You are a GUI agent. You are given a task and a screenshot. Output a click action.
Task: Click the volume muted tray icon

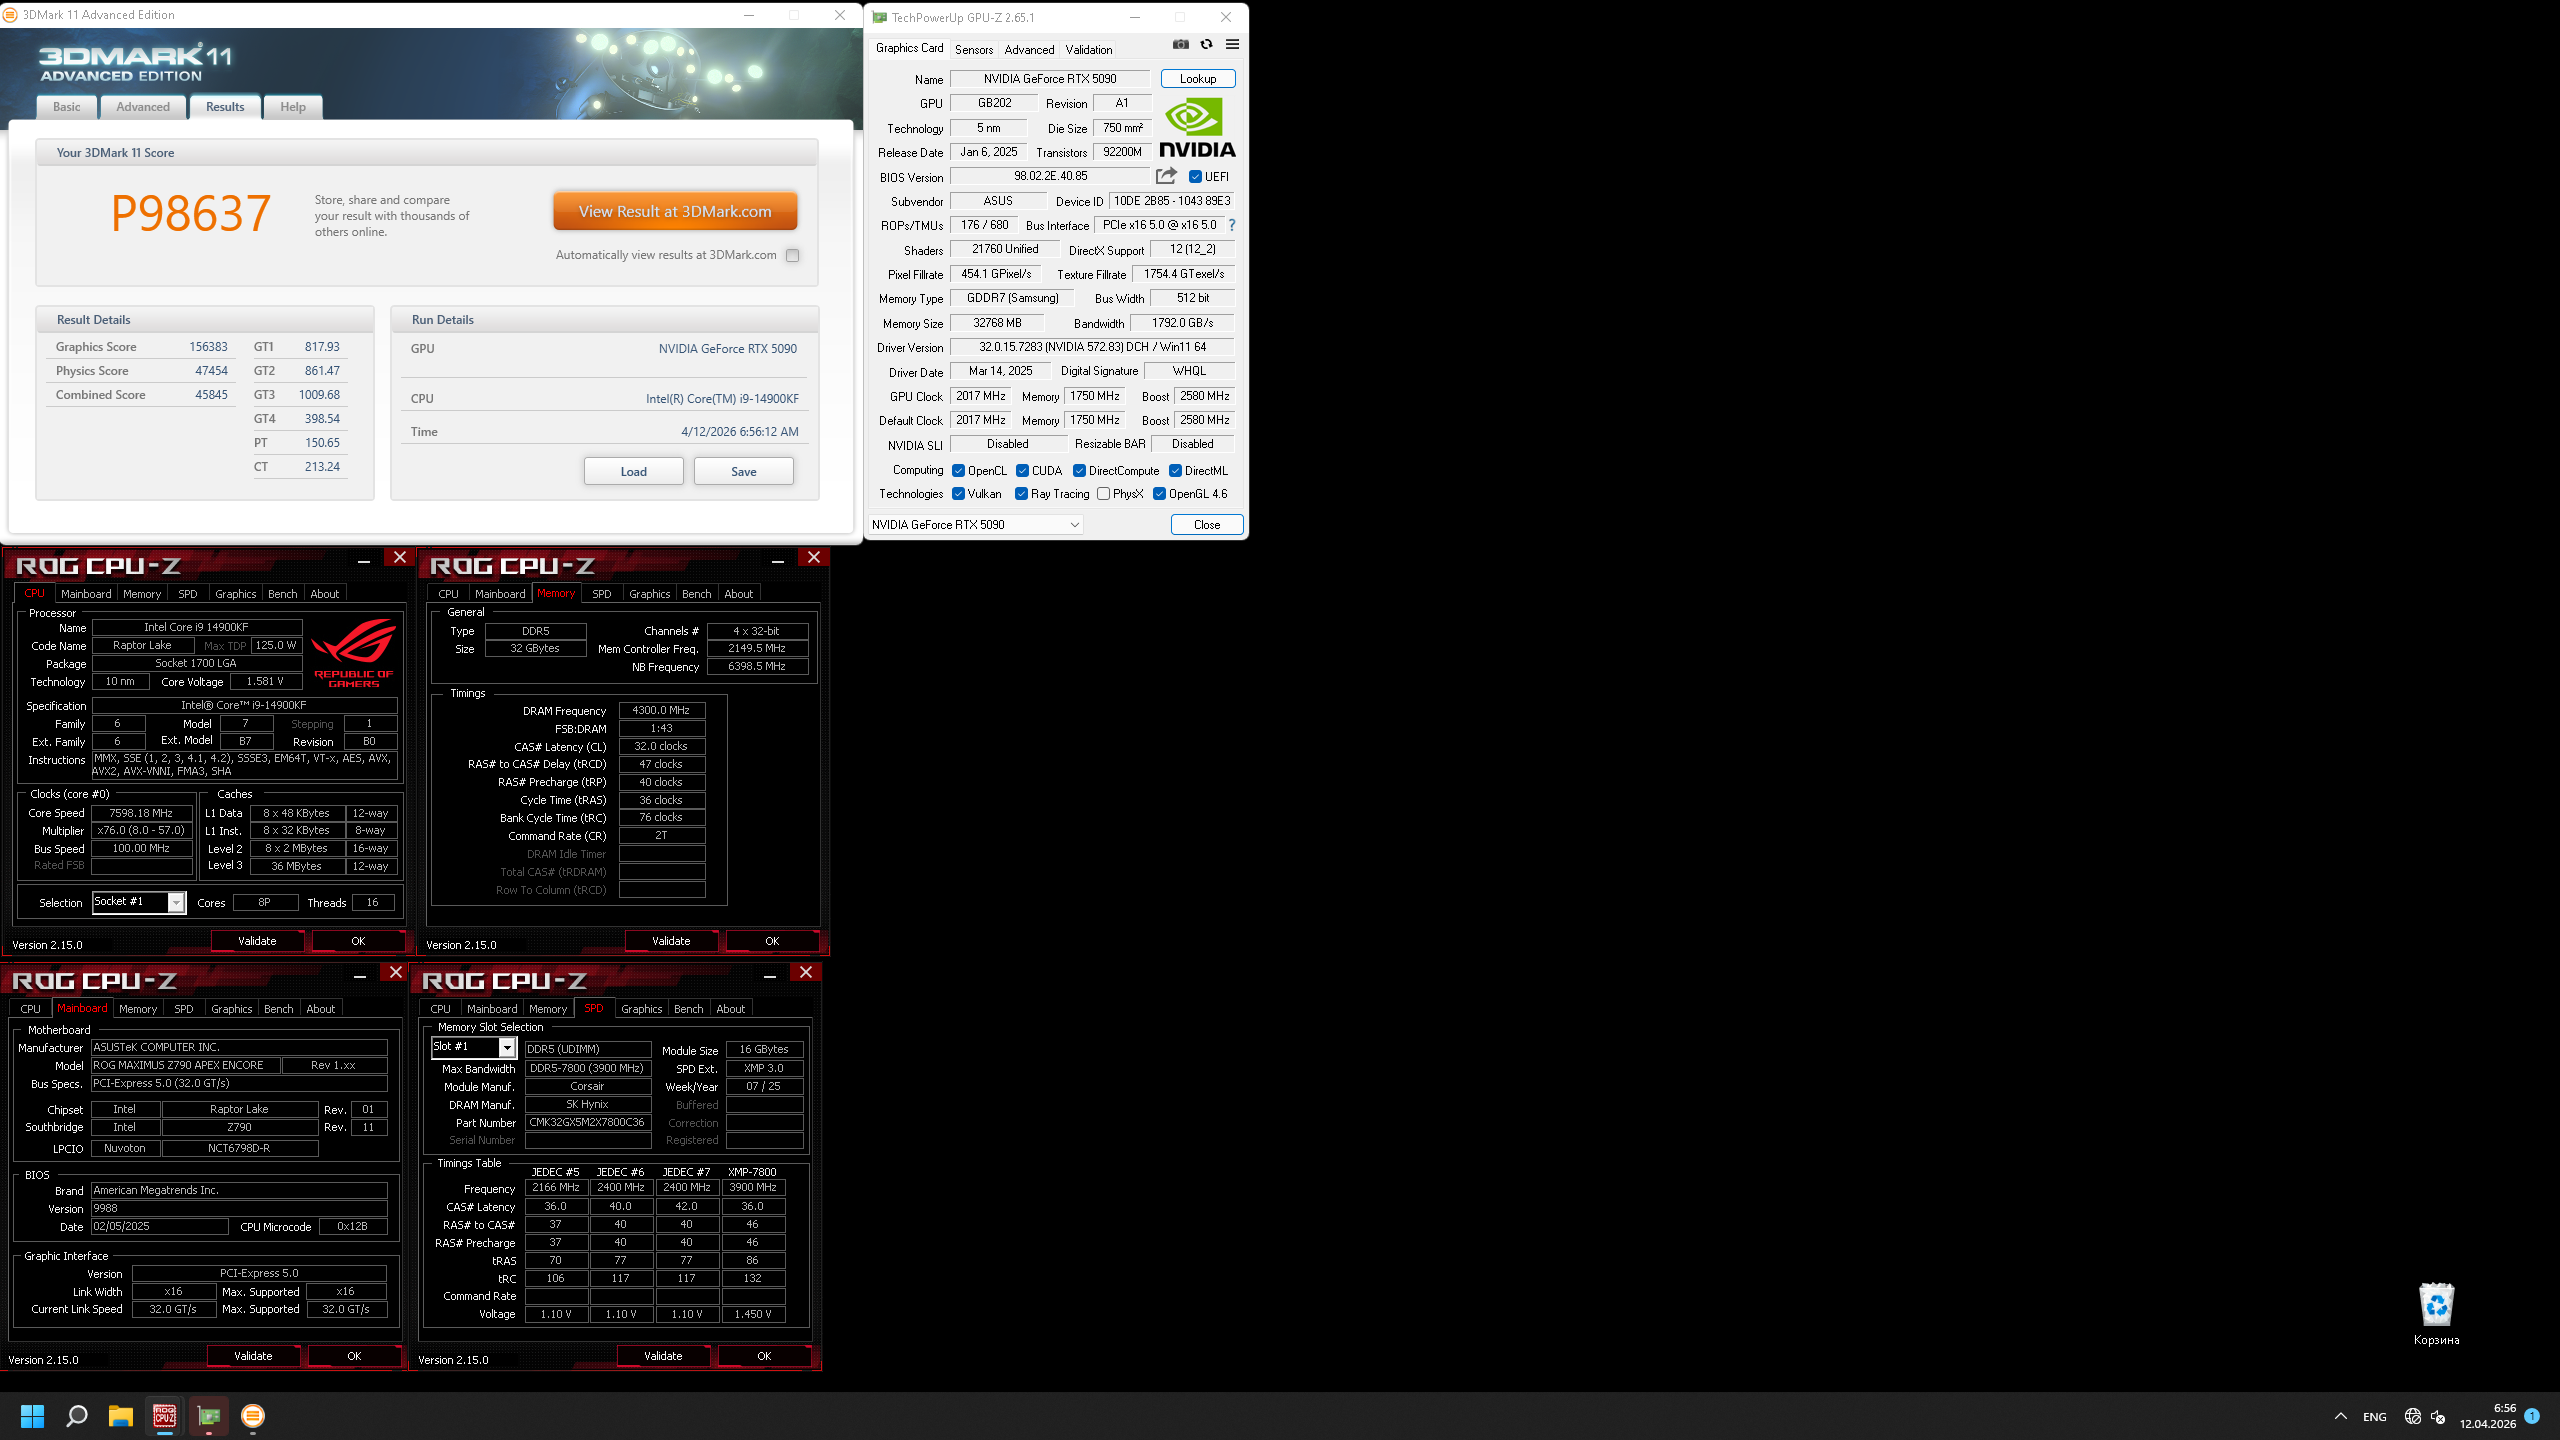click(2438, 1416)
